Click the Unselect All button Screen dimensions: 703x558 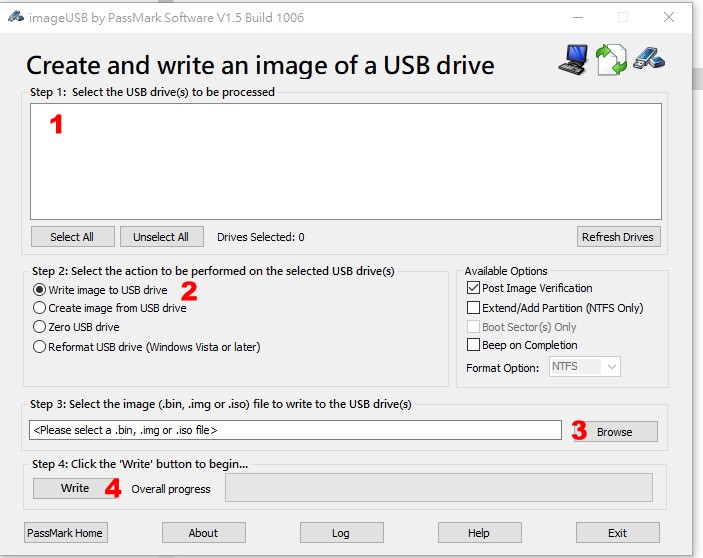click(x=161, y=237)
